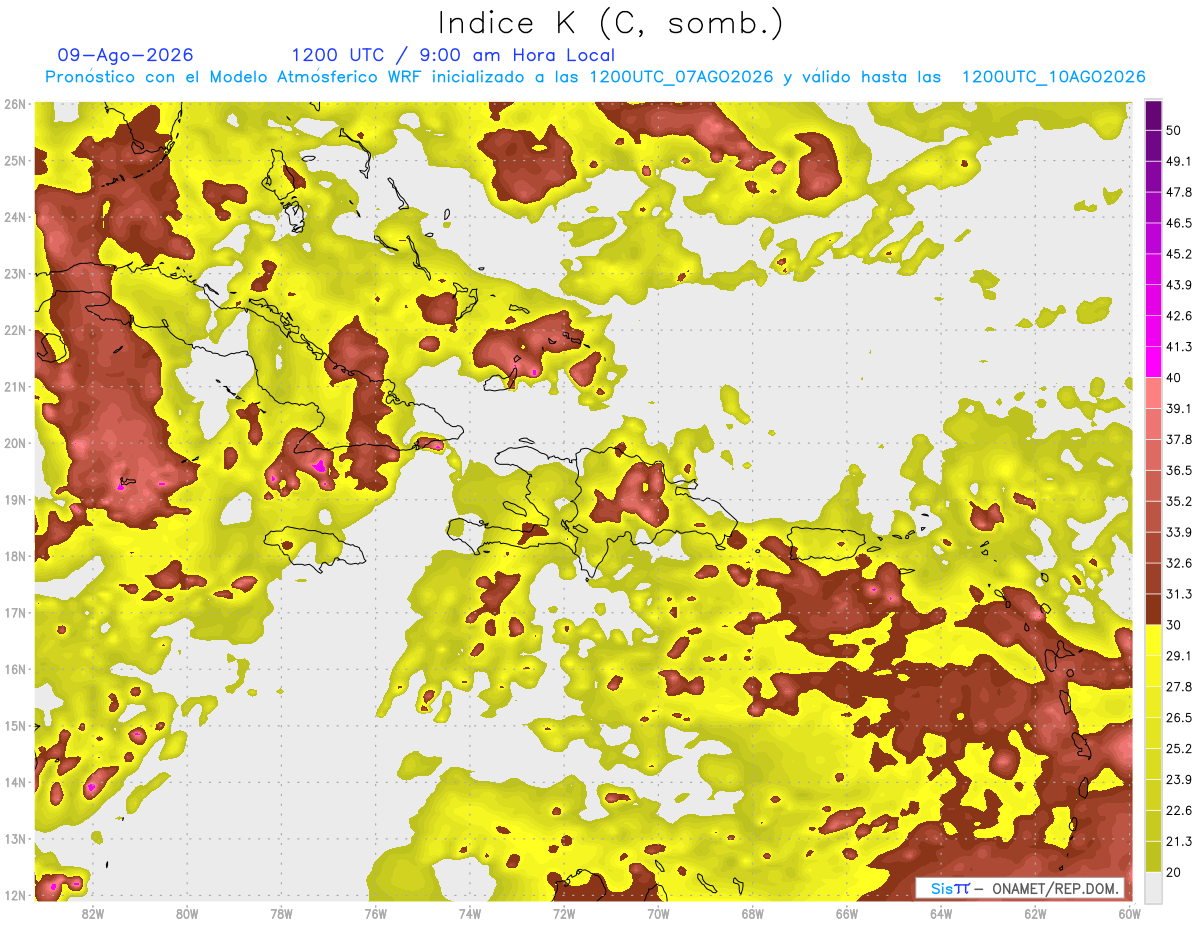
Task: Click the '42.6' color scale value
Action: point(1179,316)
